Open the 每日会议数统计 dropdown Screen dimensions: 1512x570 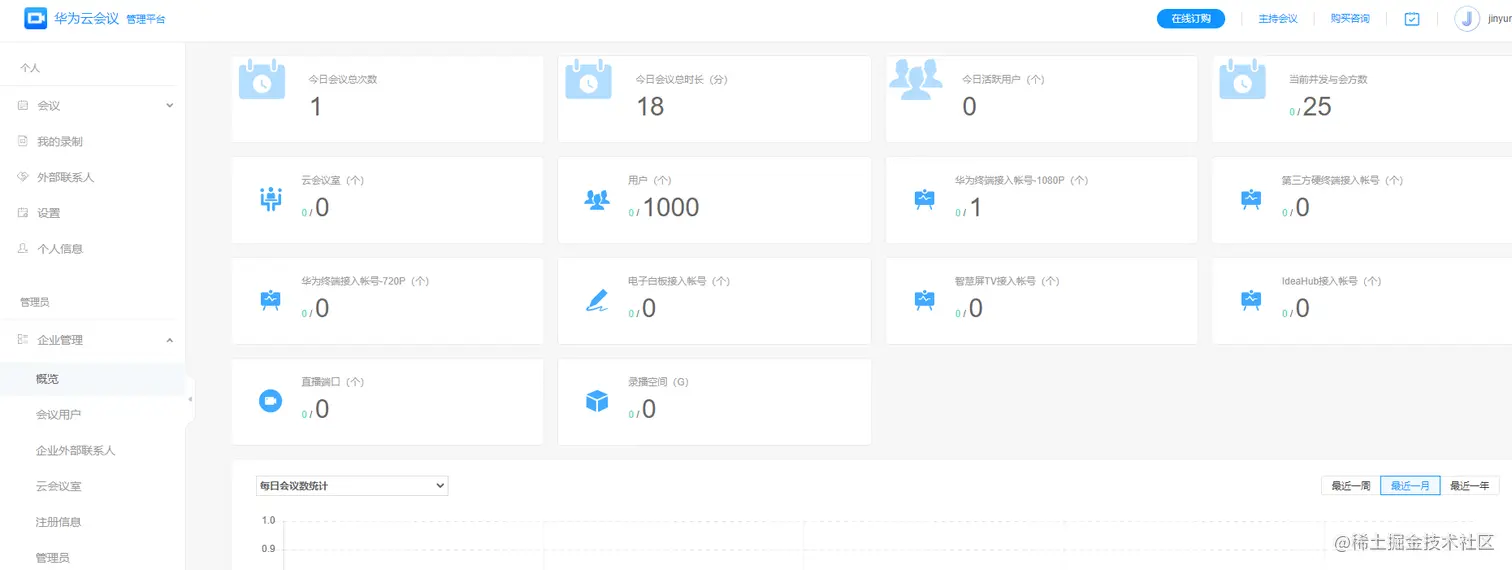[352, 486]
